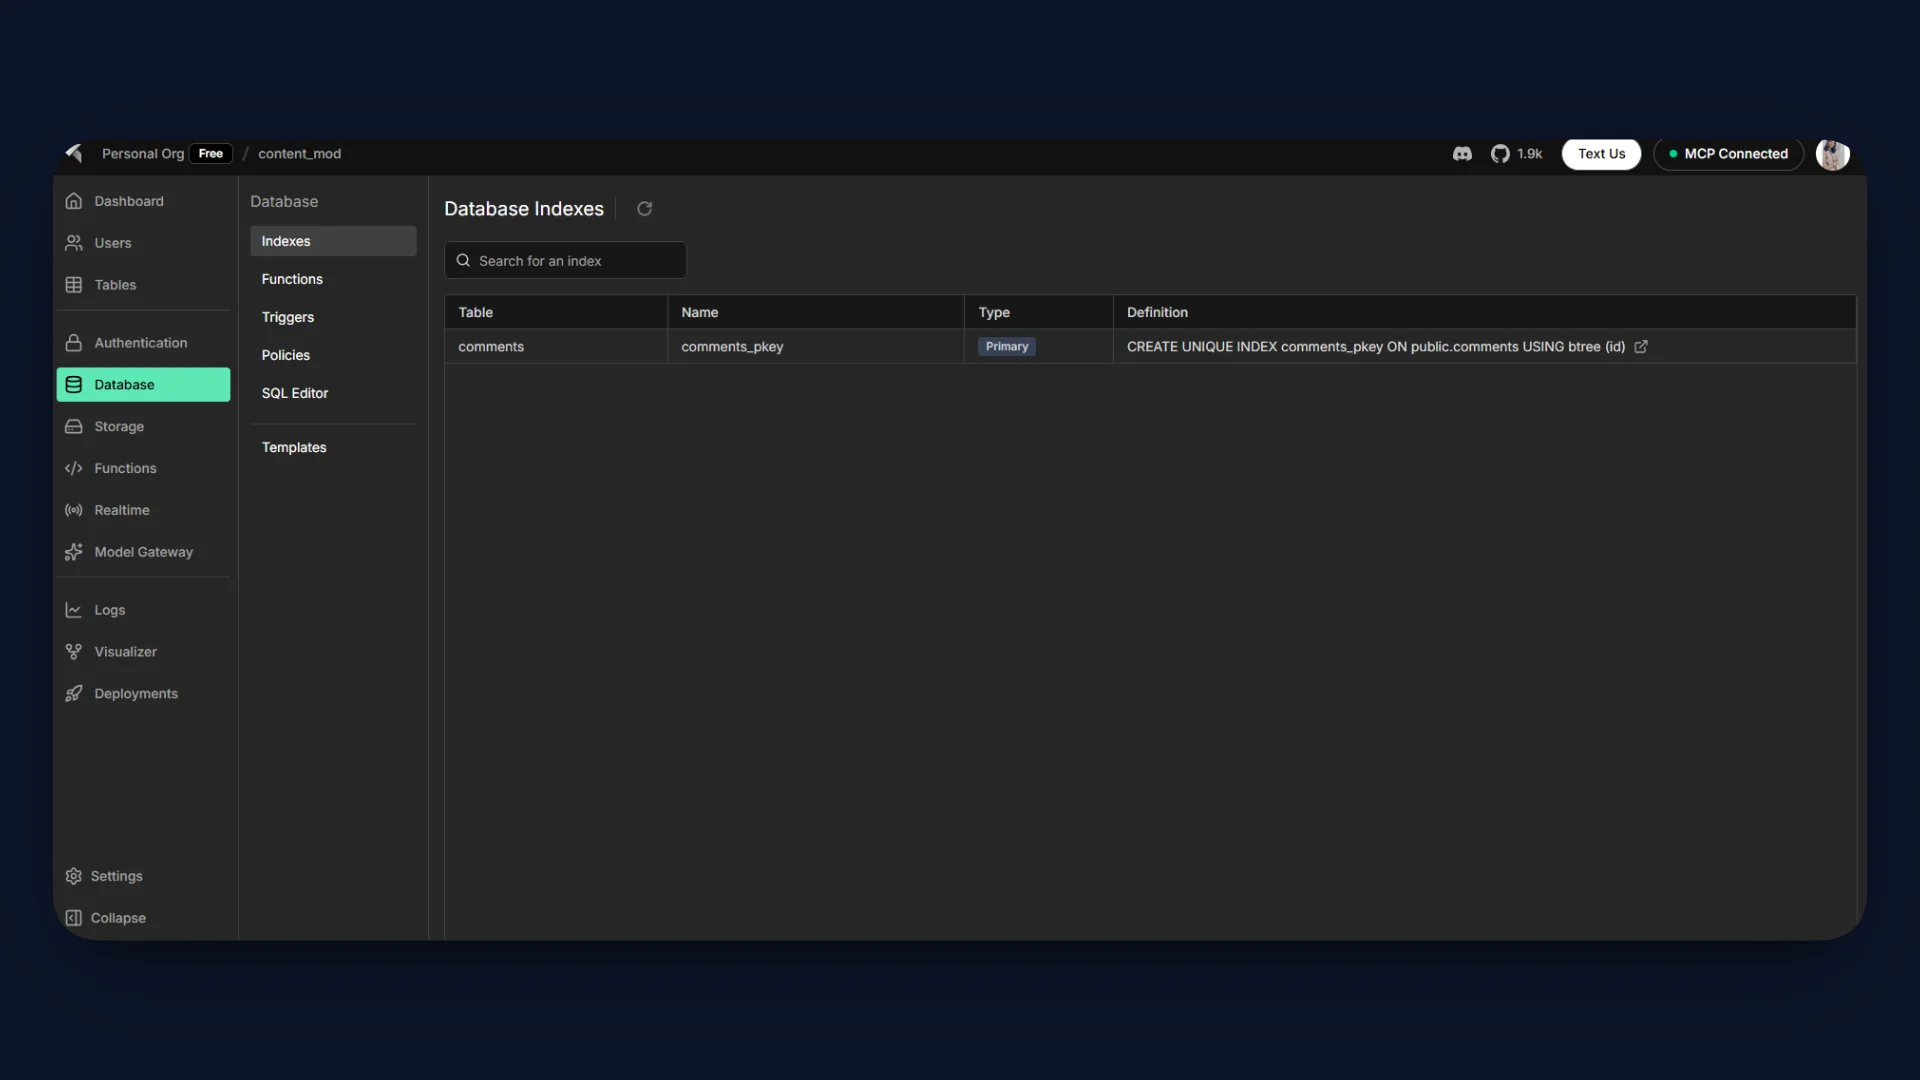Image resolution: width=1920 pixels, height=1080 pixels.
Task: Open Tables from the sidebar grid icon
Action: [x=74, y=285]
